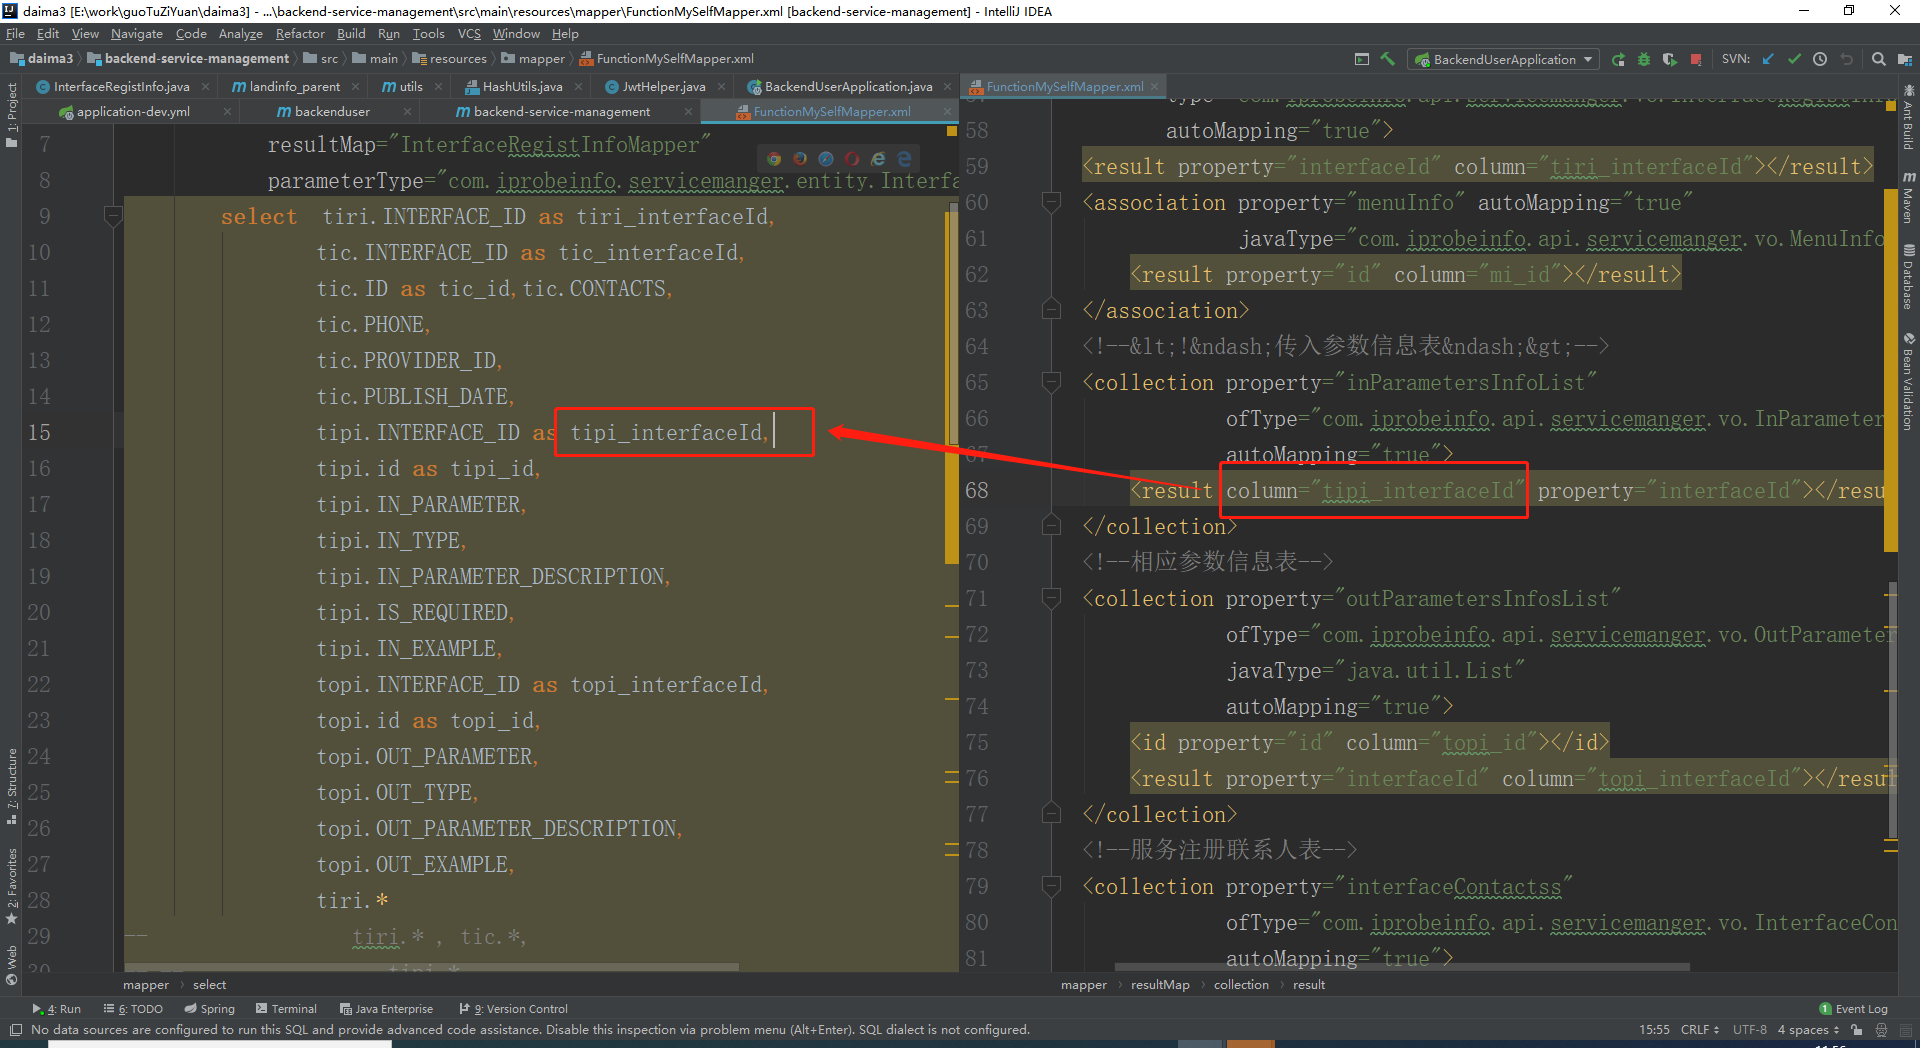Open the Chrome preview browser icon
Screen dimensions: 1920x1048
coord(773,159)
